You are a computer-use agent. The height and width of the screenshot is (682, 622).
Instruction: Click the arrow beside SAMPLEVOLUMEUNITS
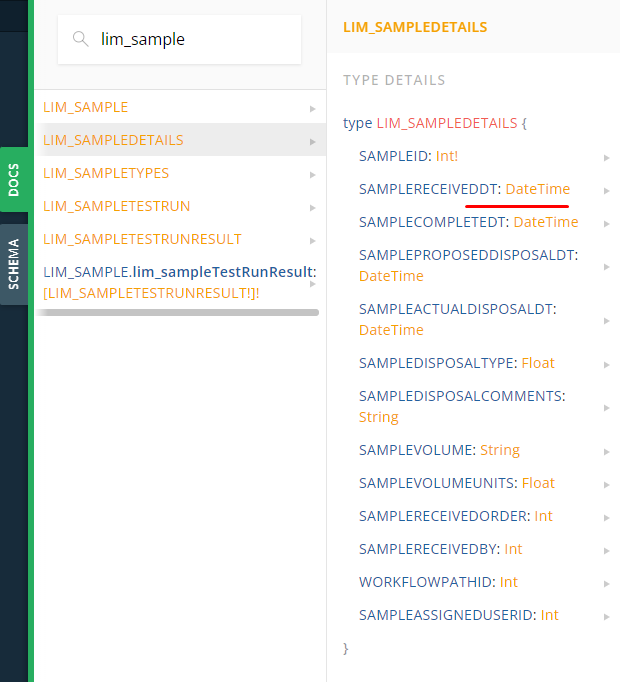(x=607, y=484)
